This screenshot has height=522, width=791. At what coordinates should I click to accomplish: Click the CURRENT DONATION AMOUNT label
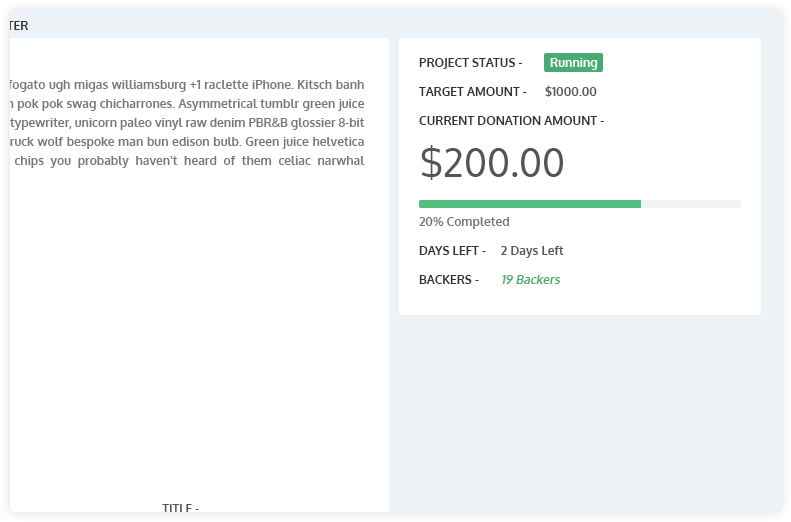tap(511, 121)
